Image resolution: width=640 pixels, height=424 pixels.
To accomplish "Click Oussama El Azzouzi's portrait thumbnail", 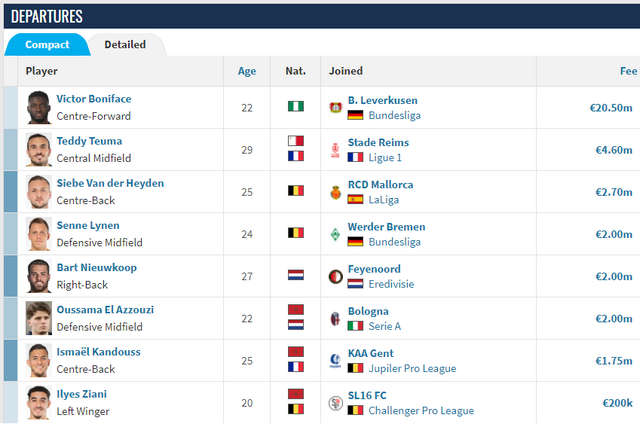I will point(39,318).
